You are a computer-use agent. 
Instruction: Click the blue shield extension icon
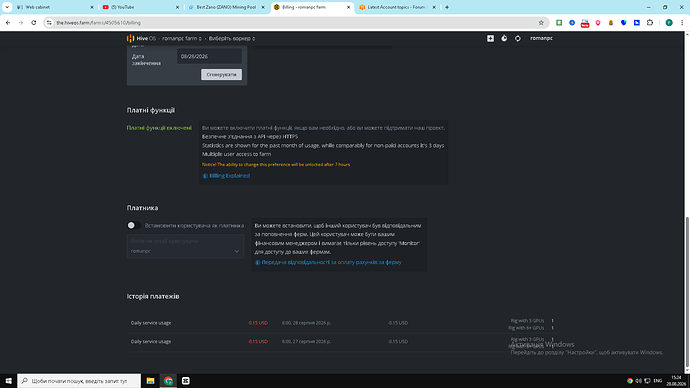coord(624,23)
